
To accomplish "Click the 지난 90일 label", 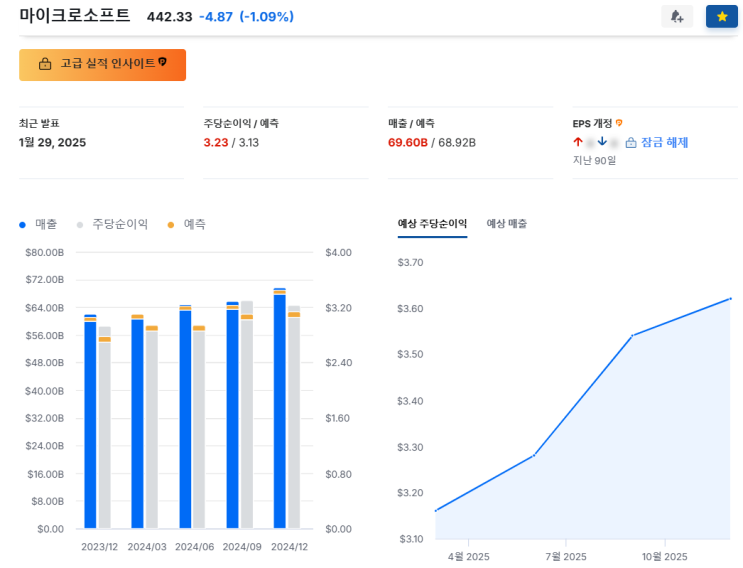I will [594, 161].
